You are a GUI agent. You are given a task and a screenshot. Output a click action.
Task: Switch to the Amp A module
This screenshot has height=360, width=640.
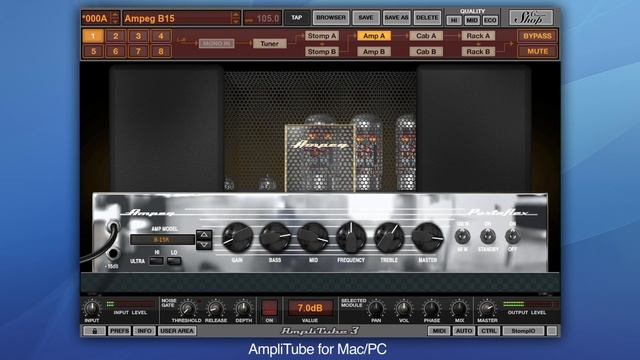click(x=374, y=36)
